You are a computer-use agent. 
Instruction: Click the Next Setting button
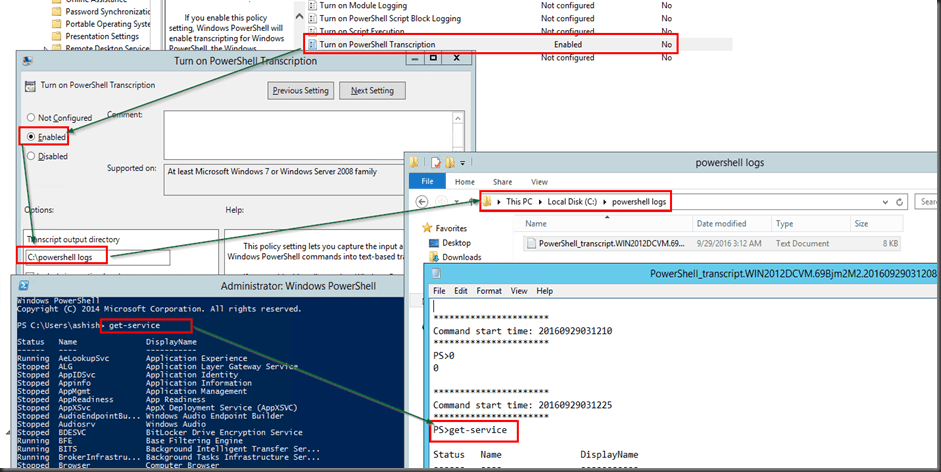pos(372,91)
